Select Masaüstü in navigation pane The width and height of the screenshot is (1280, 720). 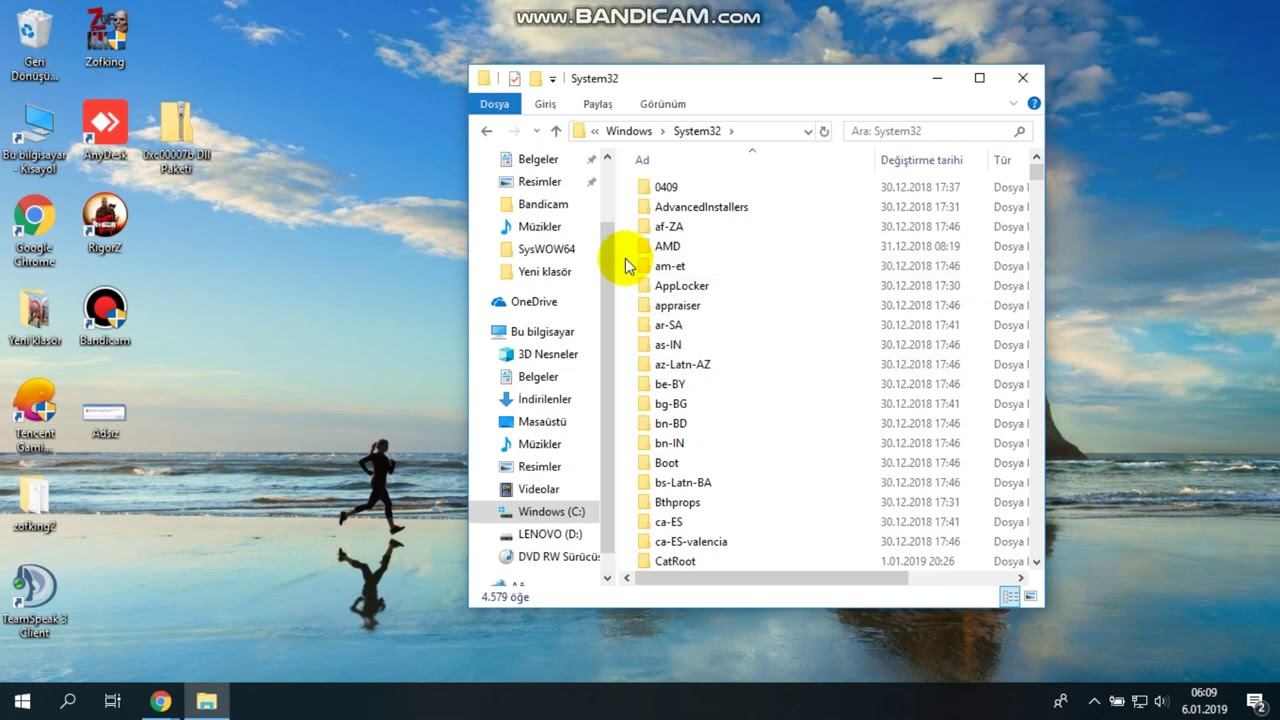tap(542, 422)
